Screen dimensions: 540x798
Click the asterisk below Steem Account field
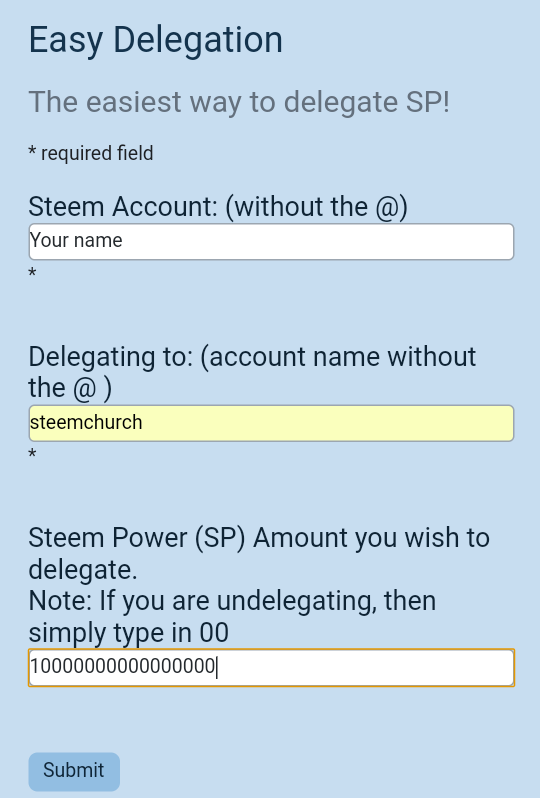pos(32,272)
